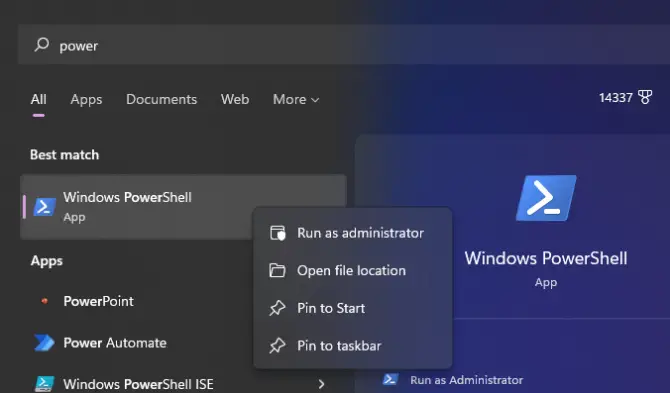Viewport: 670px width, 393px height.
Task: Expand the More filters dropdown
Action: point(296,100)
